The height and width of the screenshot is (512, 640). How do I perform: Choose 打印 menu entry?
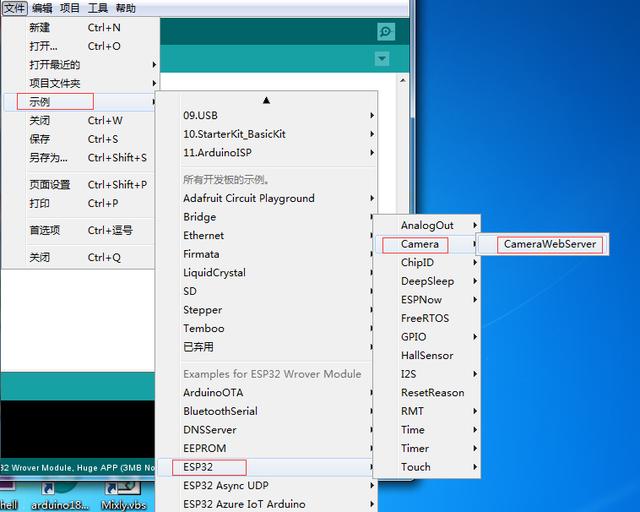(80, 203)
